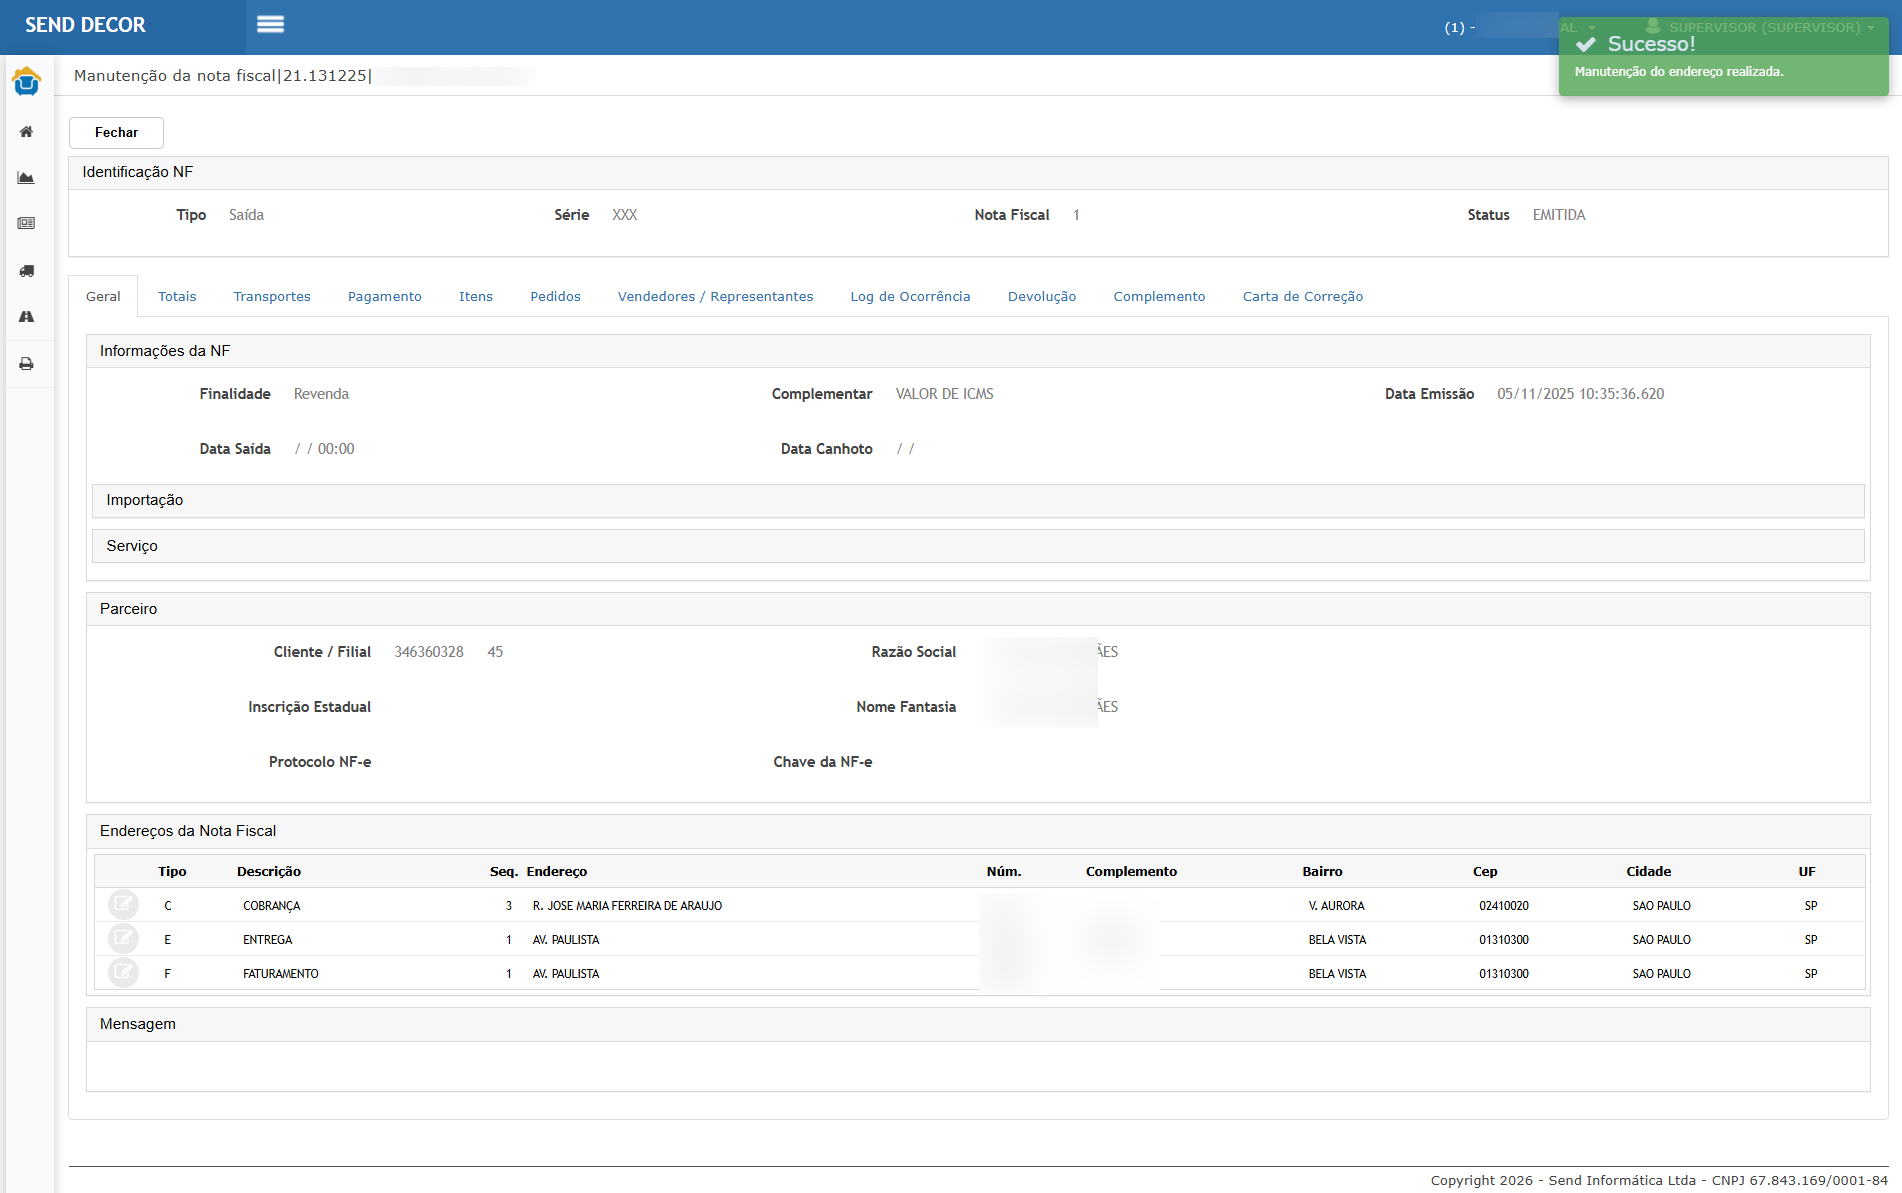1902x1193 pixels.
Task: Select the Log de Ocorrência tab
Action: click(x=910, y=297)
